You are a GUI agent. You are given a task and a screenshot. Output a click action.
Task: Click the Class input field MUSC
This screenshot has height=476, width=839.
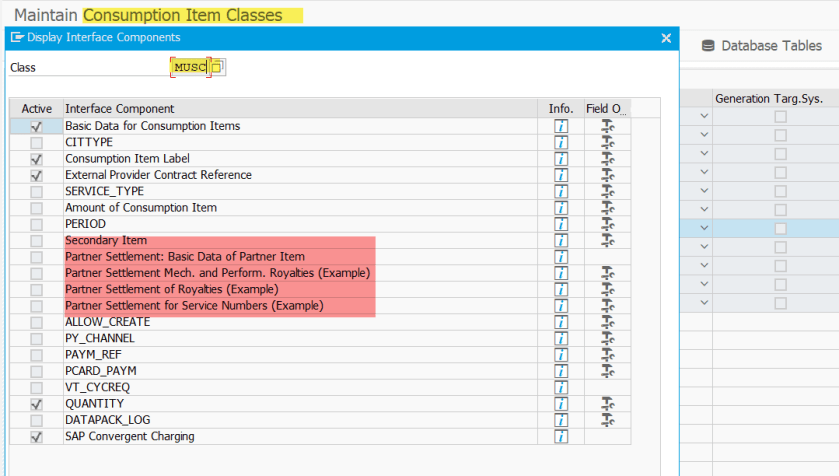(190, 67)
